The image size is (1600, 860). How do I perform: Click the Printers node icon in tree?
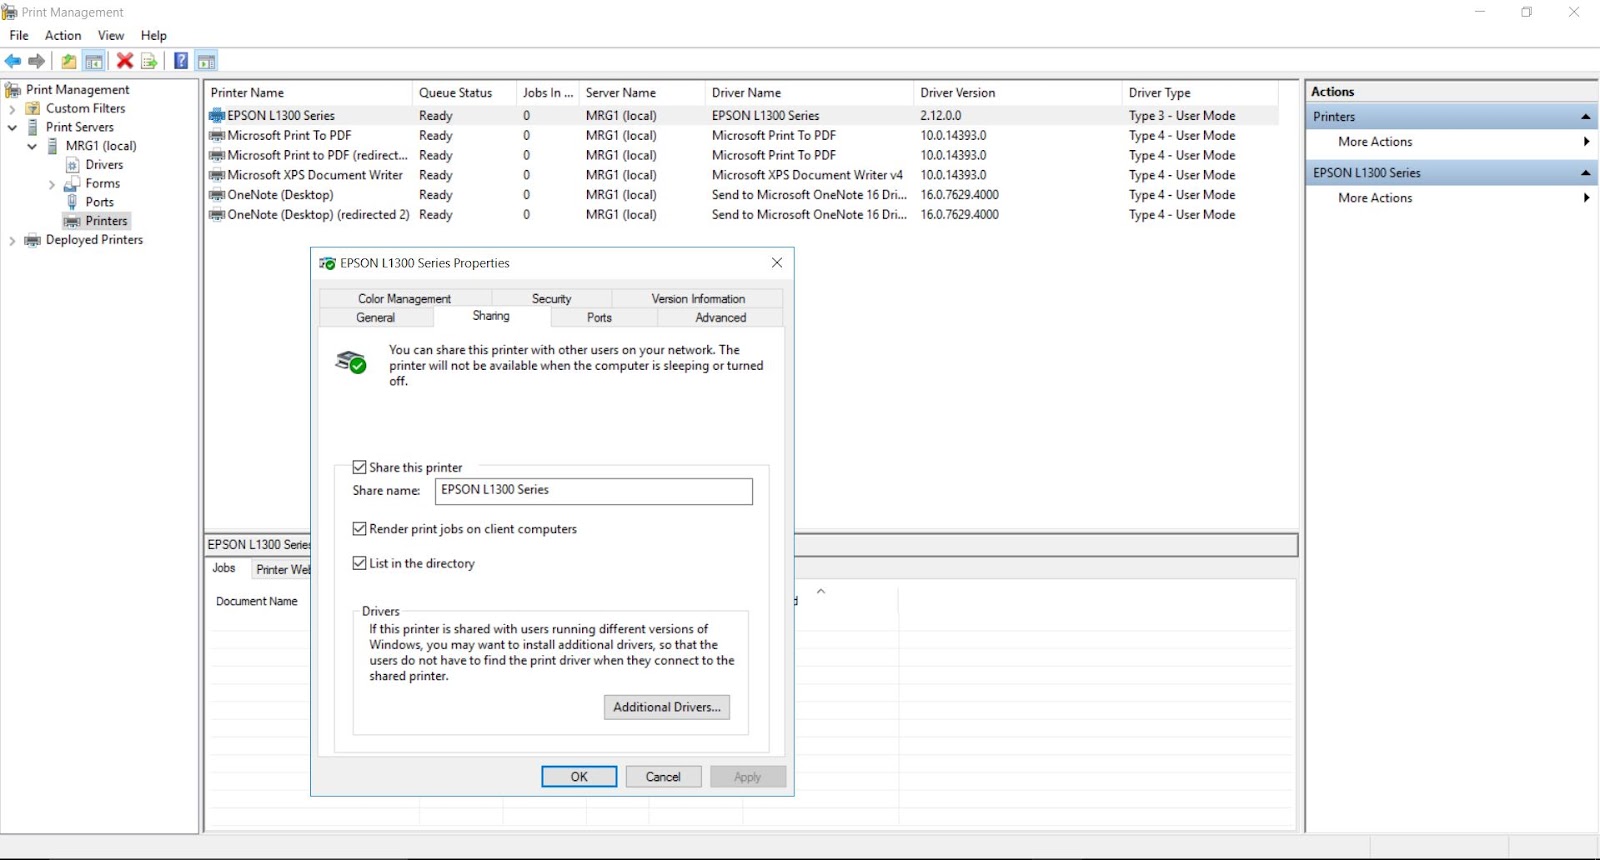tap(72, 221)
